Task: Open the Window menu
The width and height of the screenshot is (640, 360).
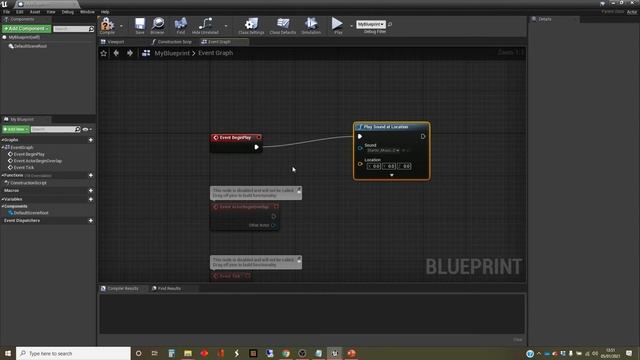Action: pos(87,12)
